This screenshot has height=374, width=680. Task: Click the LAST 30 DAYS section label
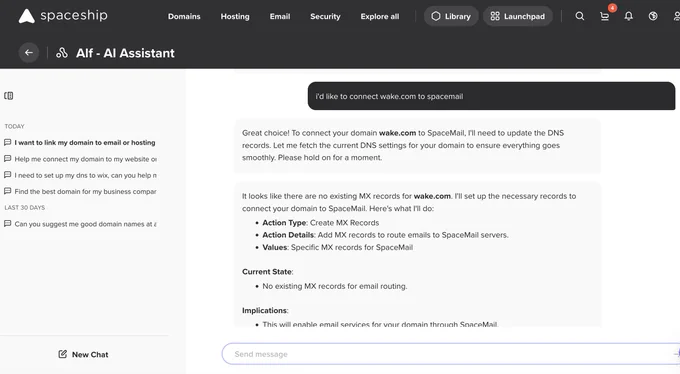click(25, 207)
